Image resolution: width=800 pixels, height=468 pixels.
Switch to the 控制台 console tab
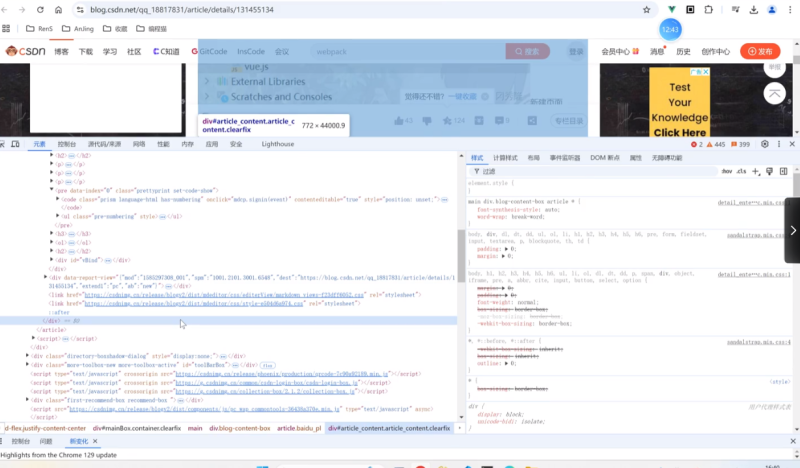tap(66, 144)
